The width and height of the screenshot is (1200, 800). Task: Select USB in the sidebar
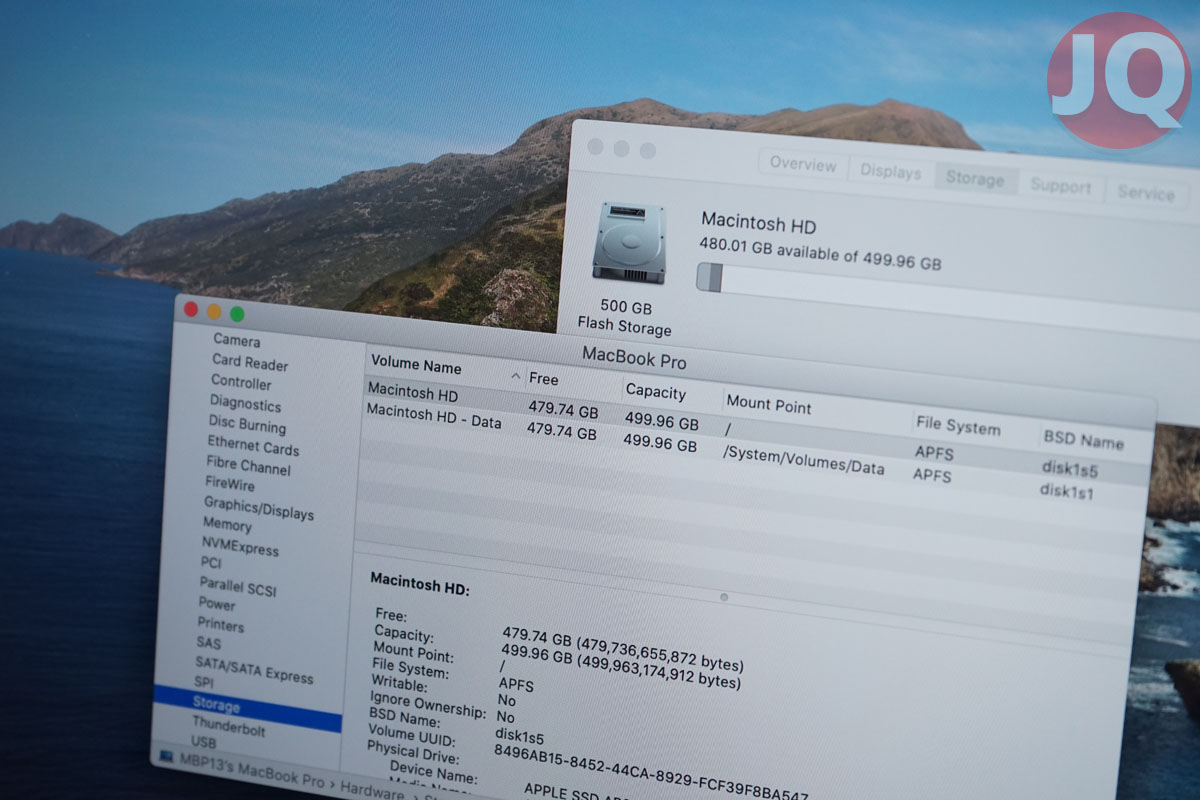click(203, 742)
